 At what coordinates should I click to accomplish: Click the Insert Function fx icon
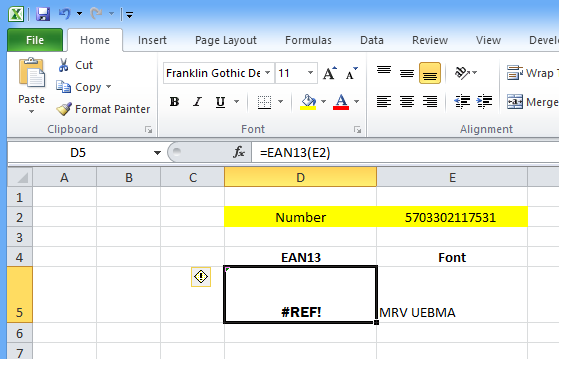(x=239, y=153)
